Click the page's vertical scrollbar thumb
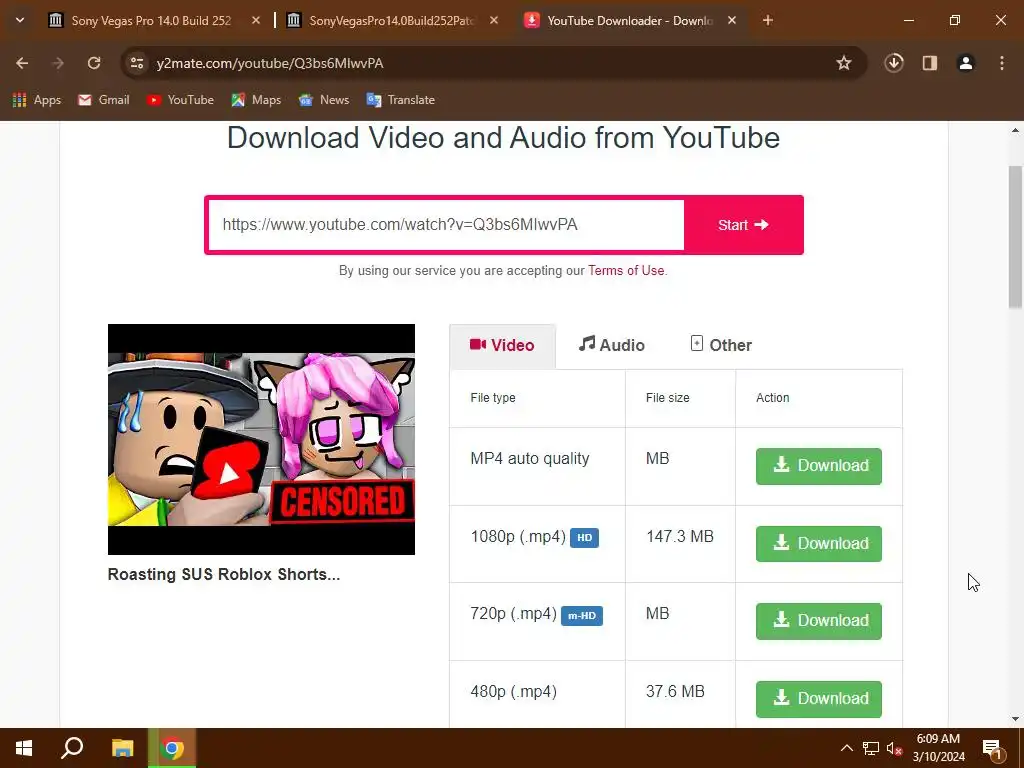1024x768 pixels. [1016, 236]
